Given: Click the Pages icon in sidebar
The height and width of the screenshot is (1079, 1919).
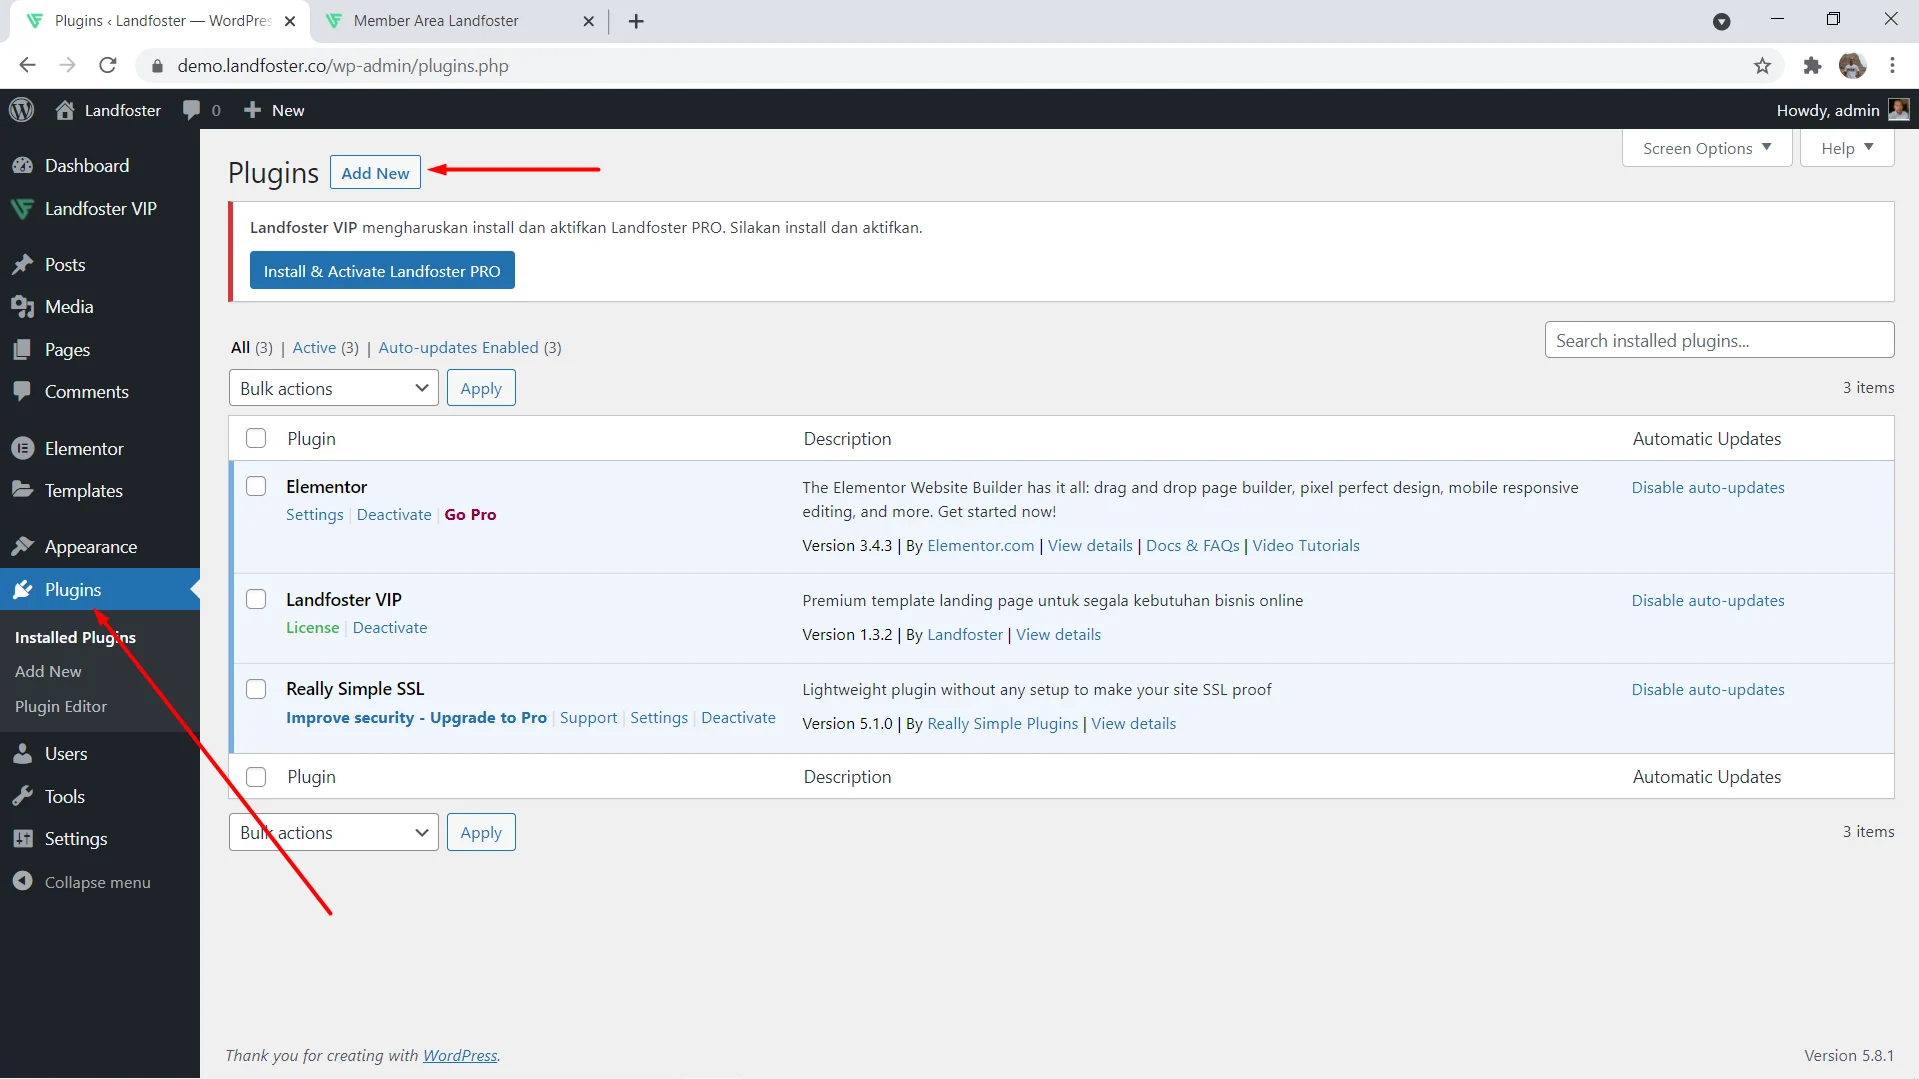Looking at the screenshot, I should [23, 350].
